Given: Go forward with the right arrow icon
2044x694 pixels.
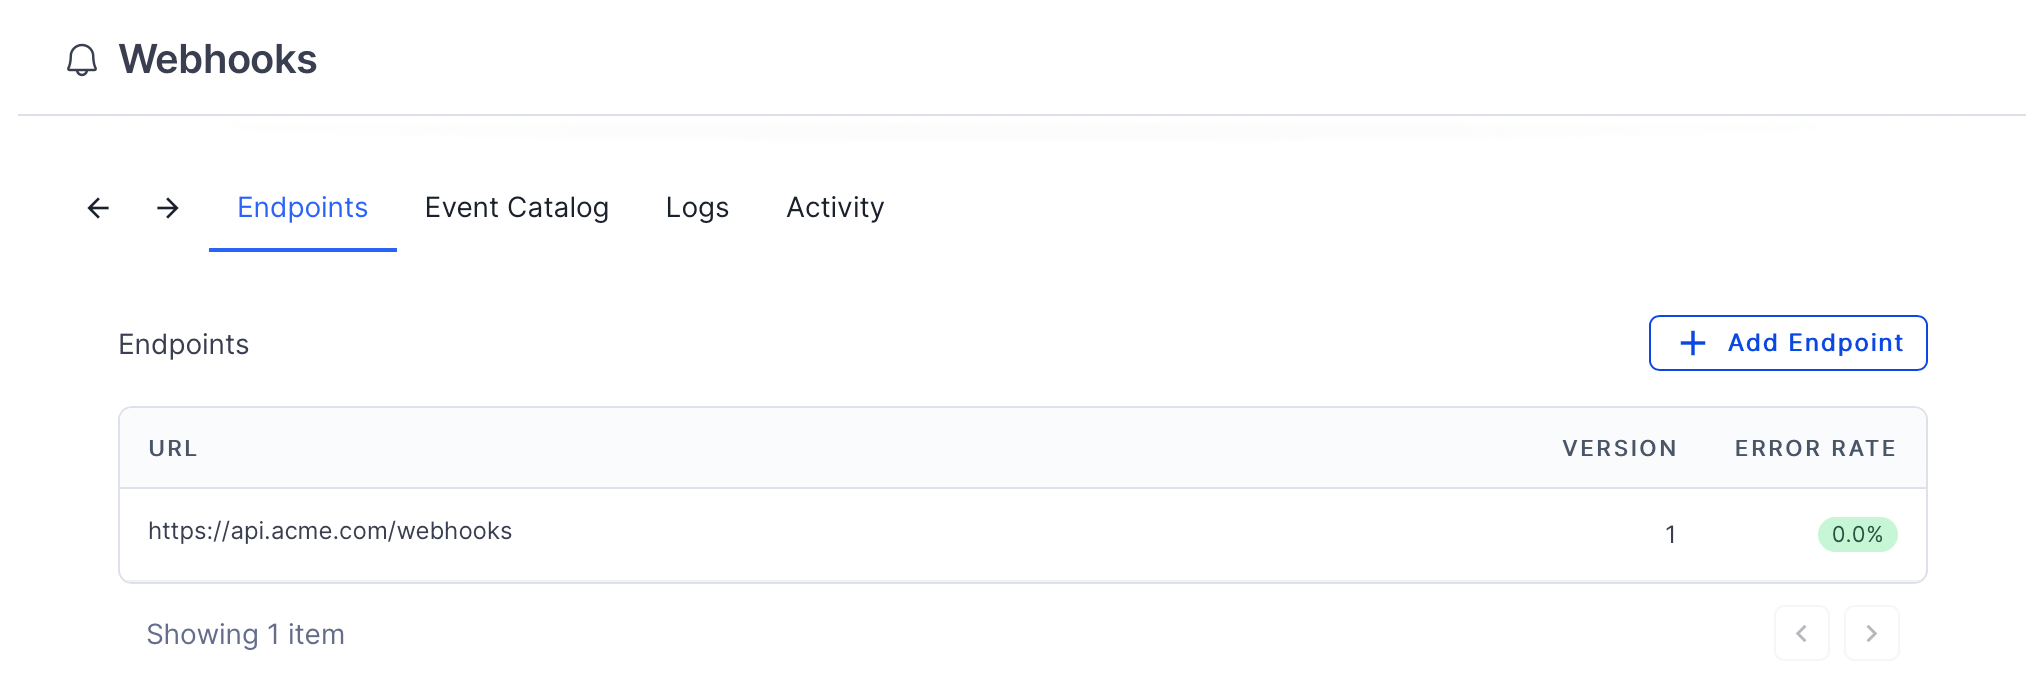Looking at the screenshot, I should 168,208.
